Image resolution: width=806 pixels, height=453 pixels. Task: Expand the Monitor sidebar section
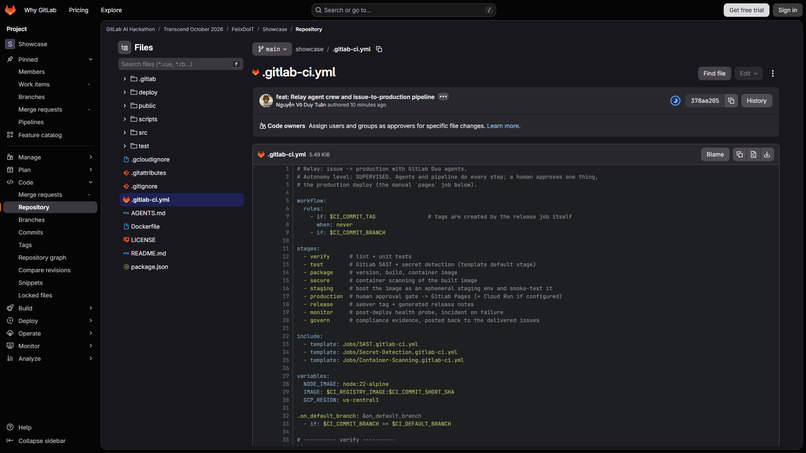(x=50, y=346)
